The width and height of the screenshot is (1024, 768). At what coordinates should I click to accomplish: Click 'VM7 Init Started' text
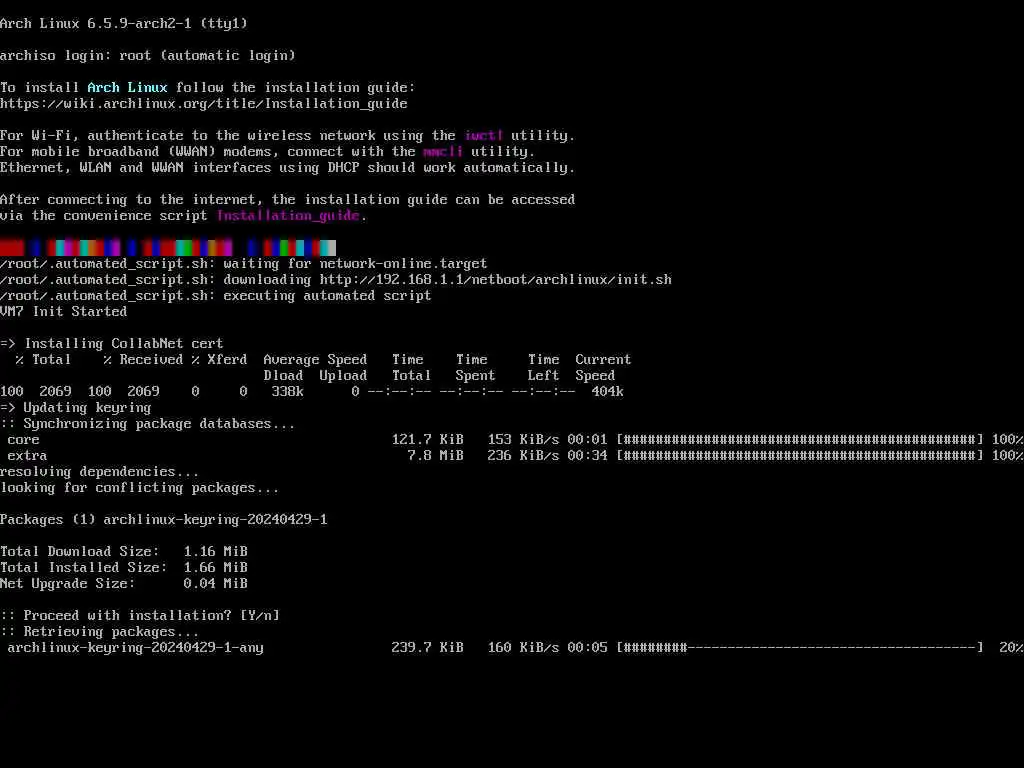point(63,312)
